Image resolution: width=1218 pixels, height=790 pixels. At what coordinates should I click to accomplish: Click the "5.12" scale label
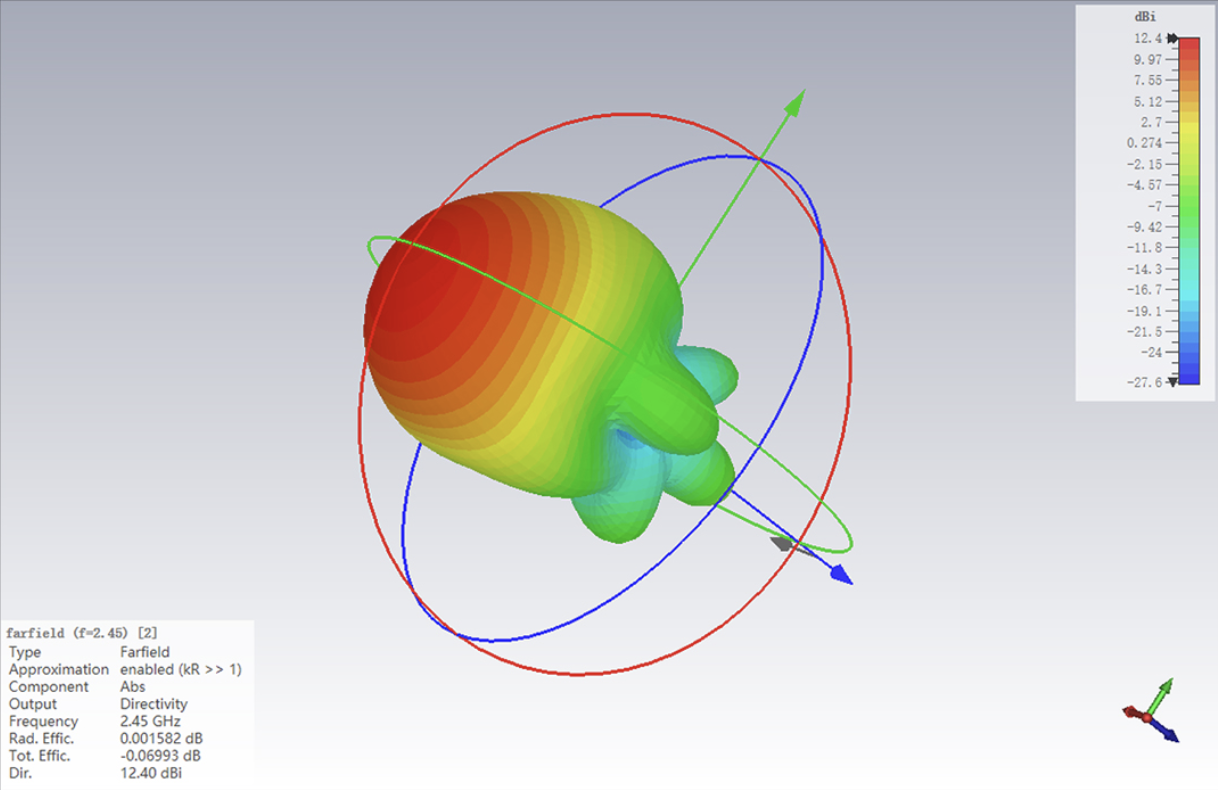tap(1148, 101)
